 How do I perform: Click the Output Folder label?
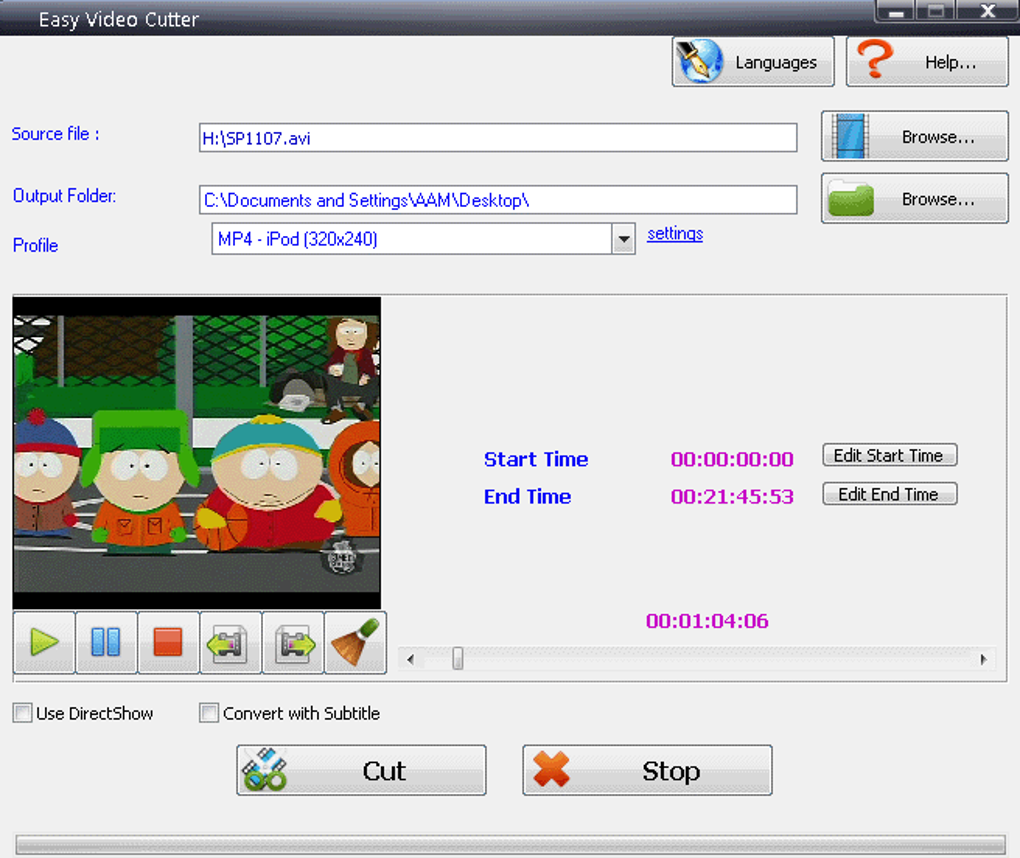[64, 195]
